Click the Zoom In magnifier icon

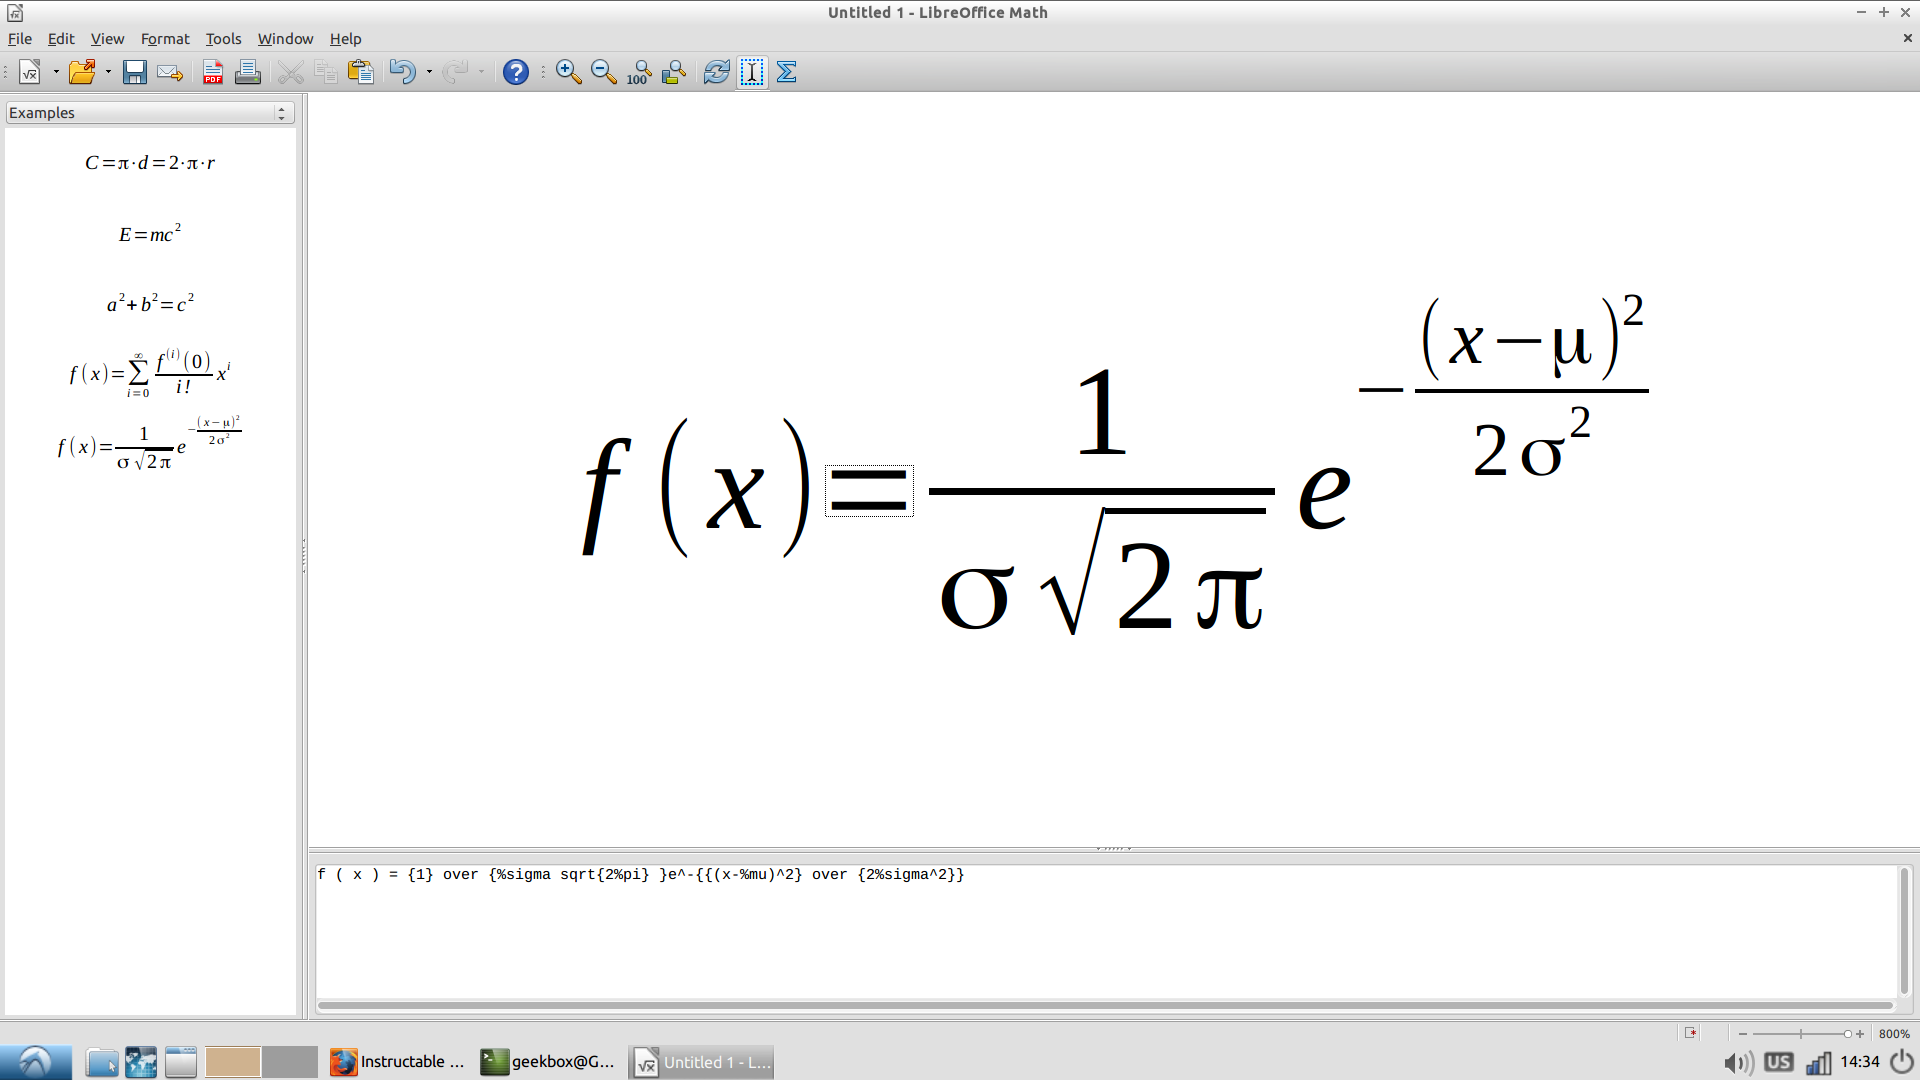coord(568,71)
